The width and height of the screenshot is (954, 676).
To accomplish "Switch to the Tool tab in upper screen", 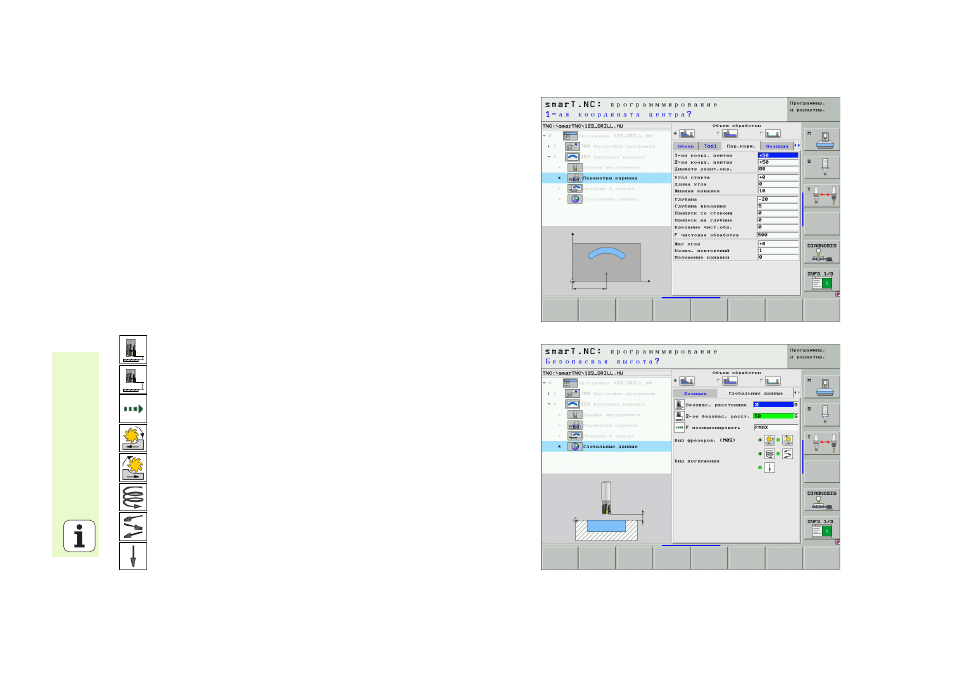I will pos(710,146).
